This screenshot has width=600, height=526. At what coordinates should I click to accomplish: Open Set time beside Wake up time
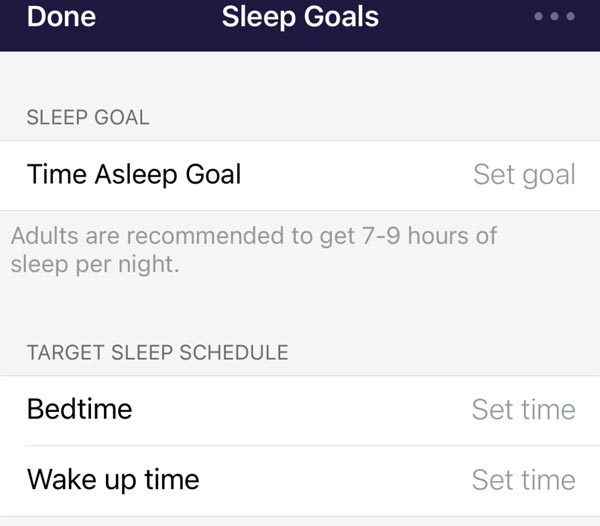[x=523, y=480]
